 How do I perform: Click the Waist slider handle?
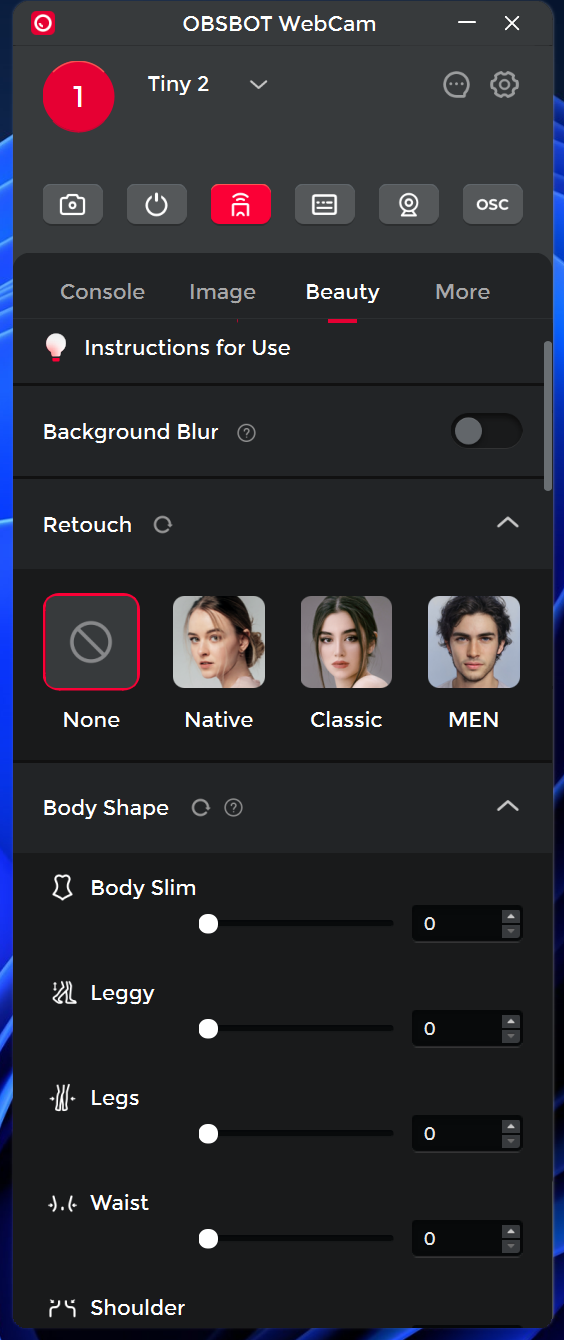pyautogui.click(x=208, y=1238)
